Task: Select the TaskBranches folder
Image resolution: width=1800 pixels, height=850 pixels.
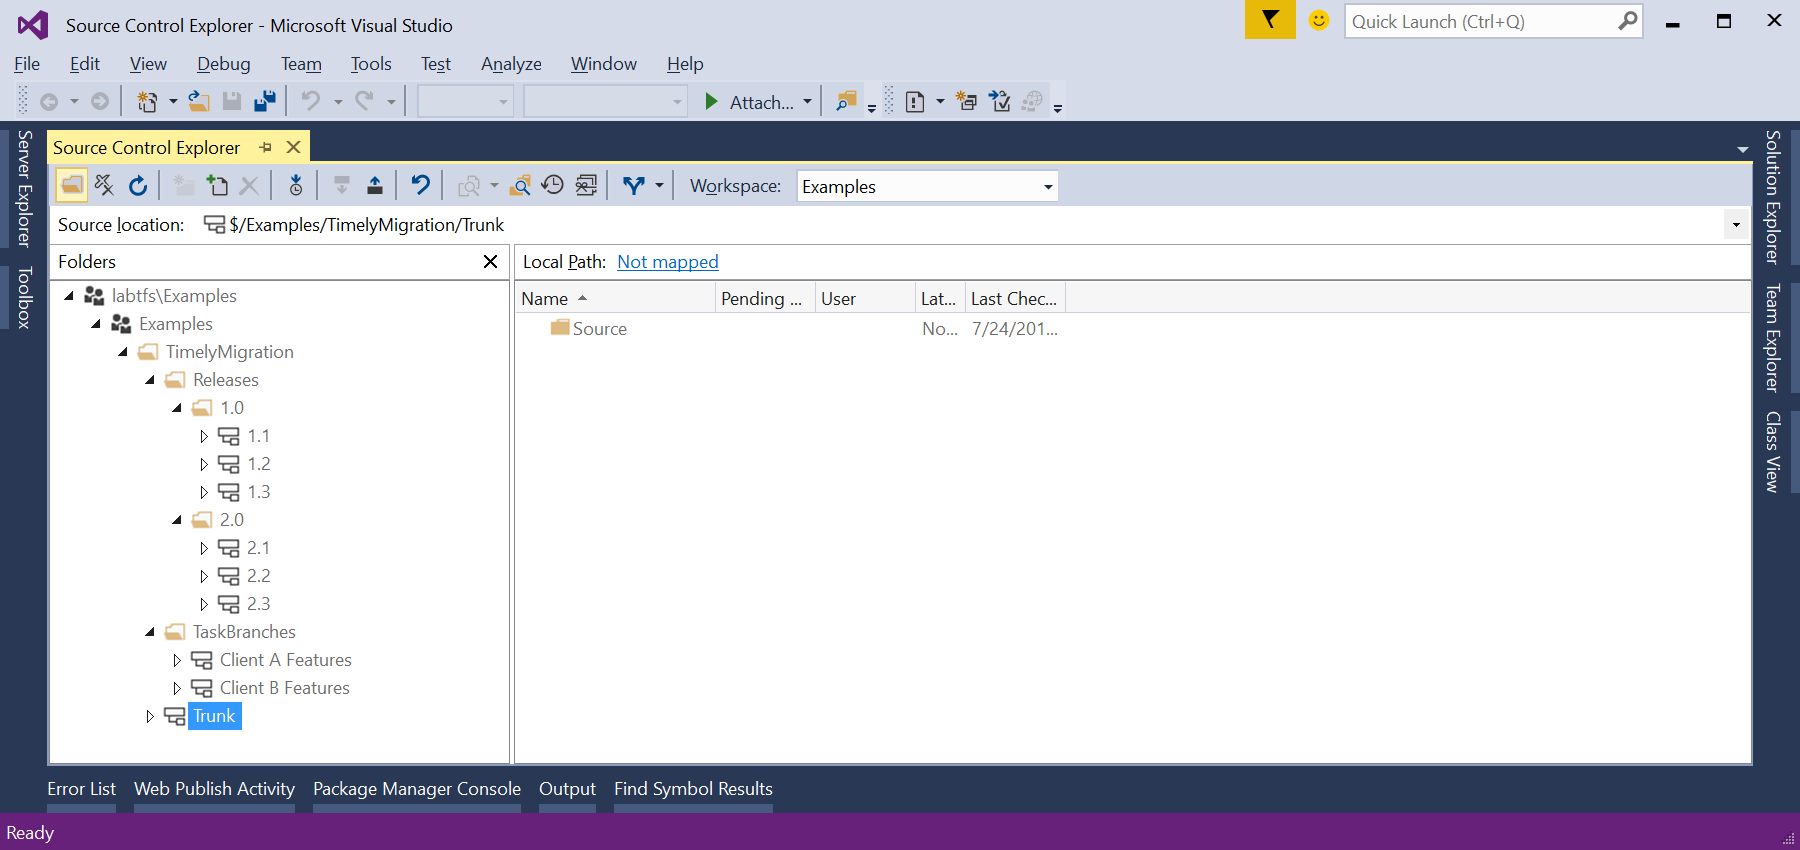Action: coord(244,631)
